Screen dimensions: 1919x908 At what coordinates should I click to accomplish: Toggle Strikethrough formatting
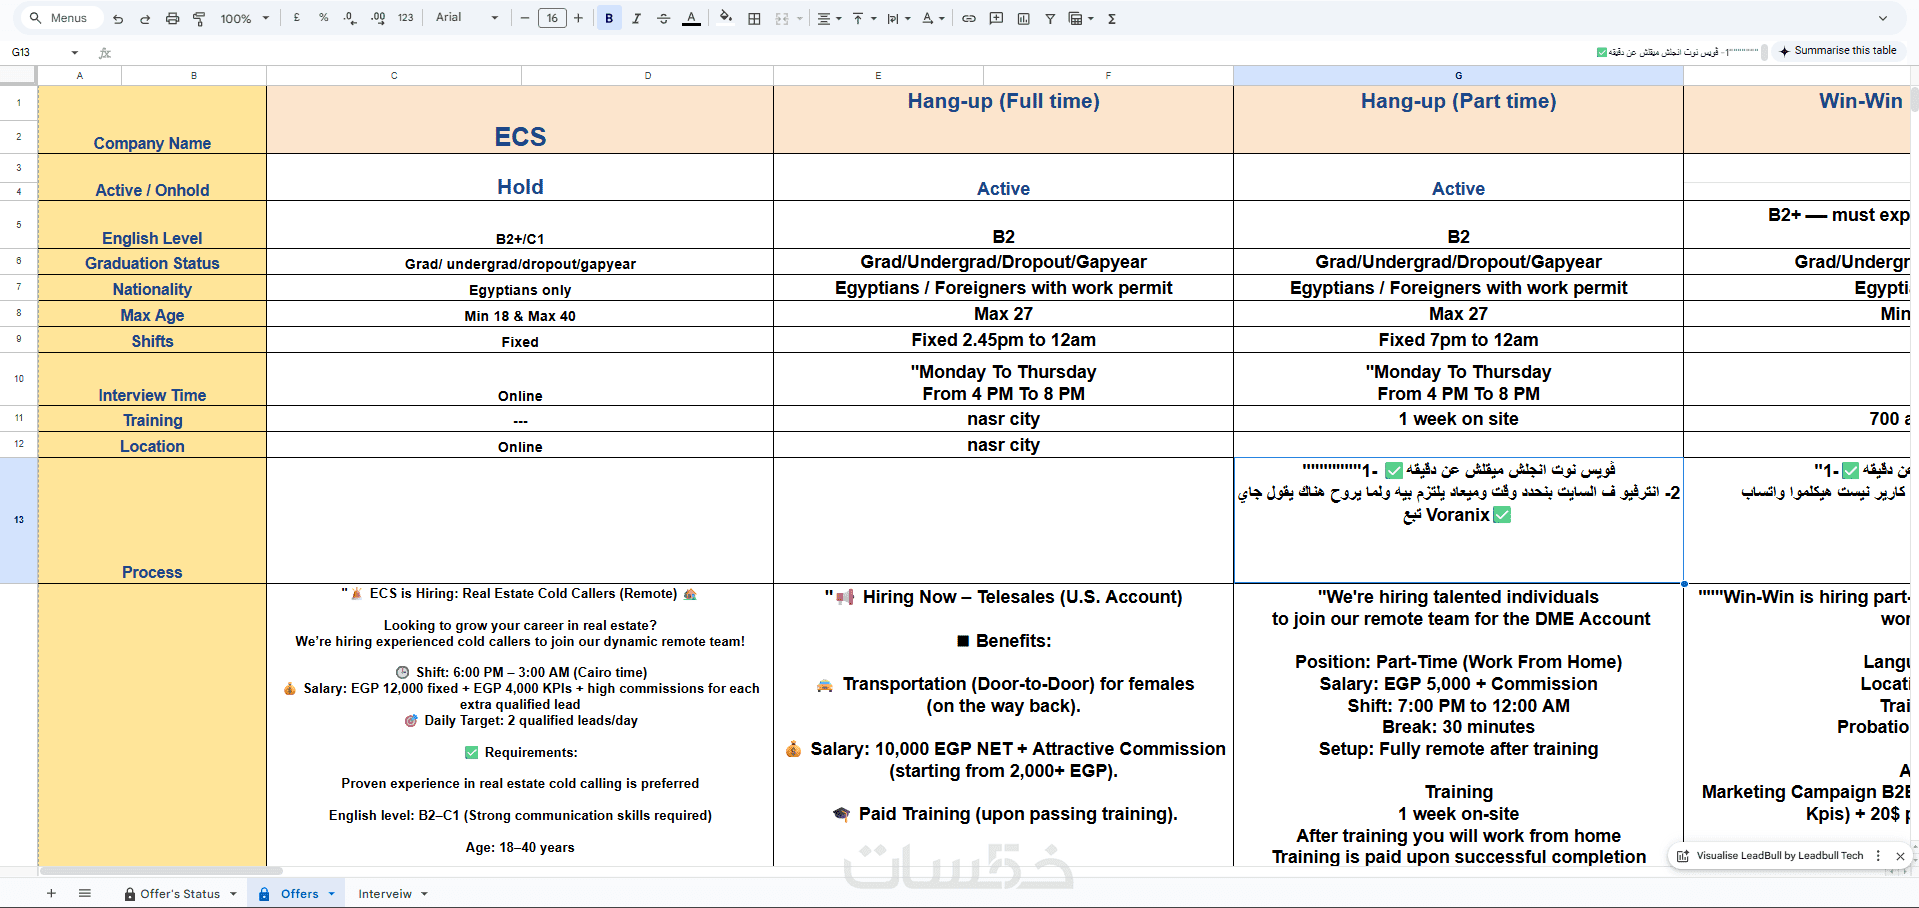pyautogui.click(x=663, y=18)
